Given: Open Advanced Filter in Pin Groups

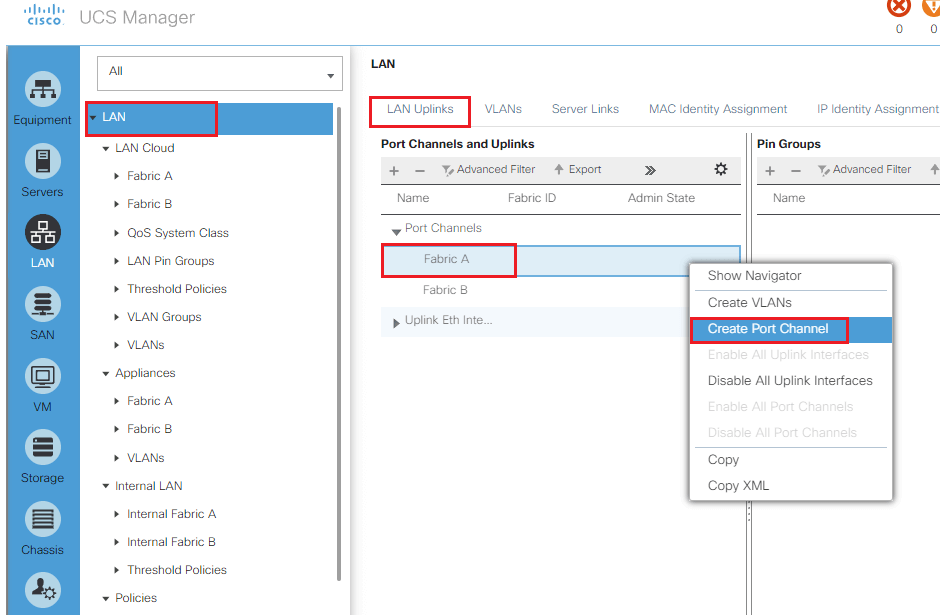Looking at the screenshot, I should (864, 170).
